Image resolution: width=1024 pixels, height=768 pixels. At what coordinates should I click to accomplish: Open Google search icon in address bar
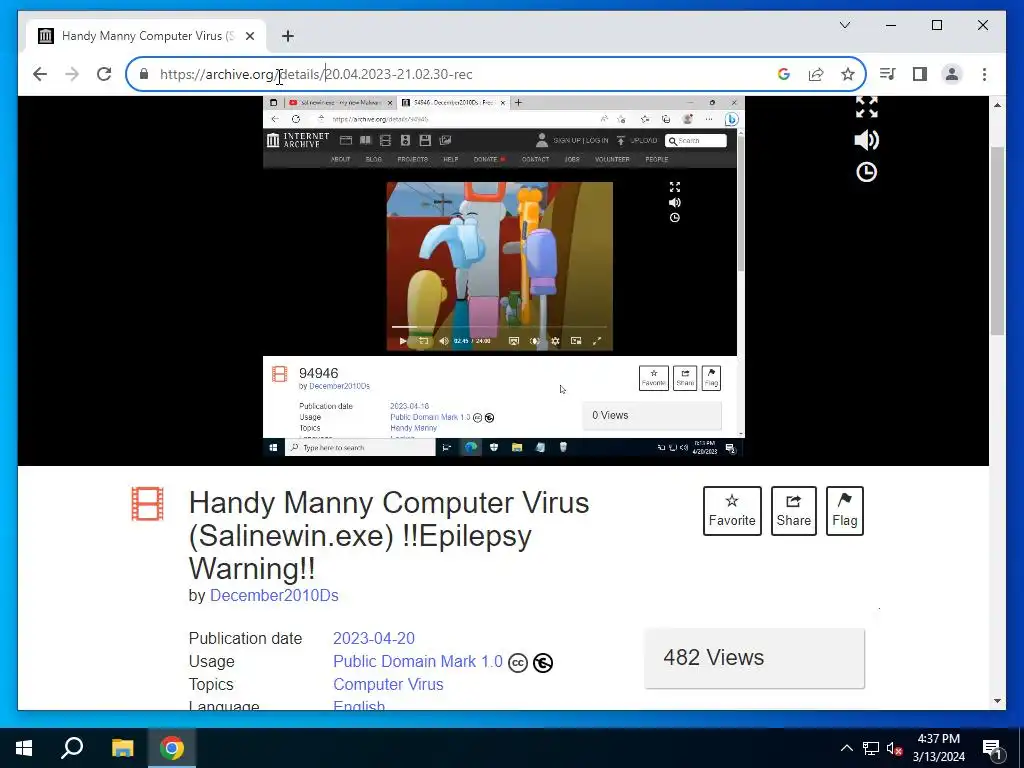(784, 74)
